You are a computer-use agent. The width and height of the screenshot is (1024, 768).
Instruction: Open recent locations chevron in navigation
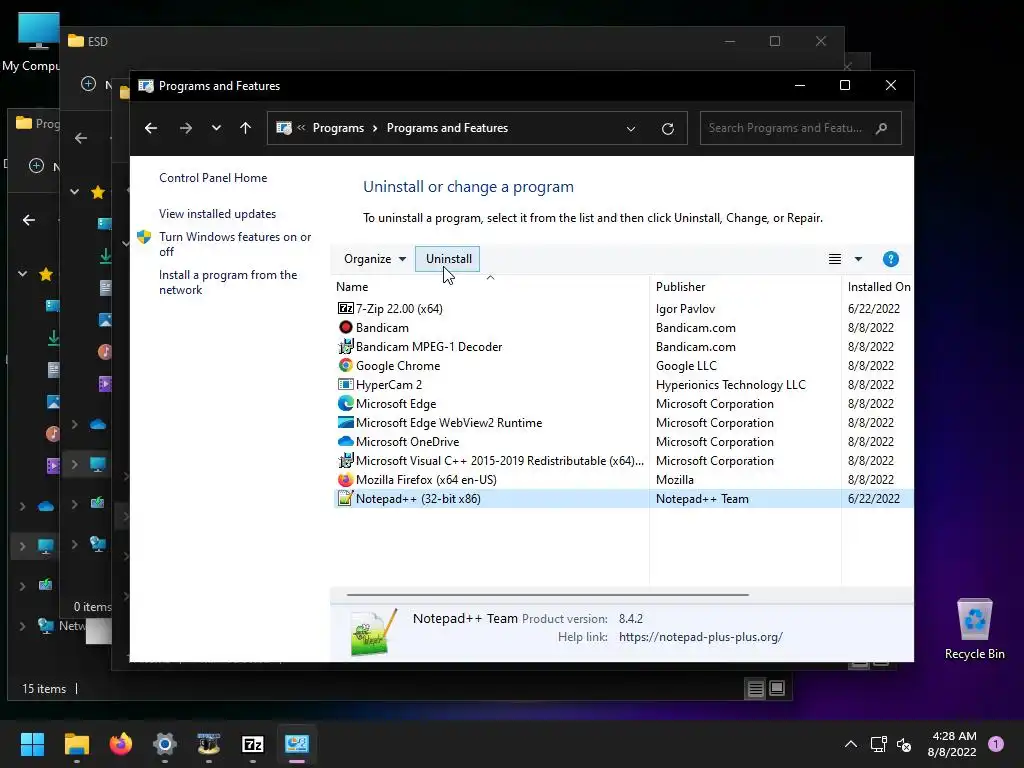pos(216,128)
